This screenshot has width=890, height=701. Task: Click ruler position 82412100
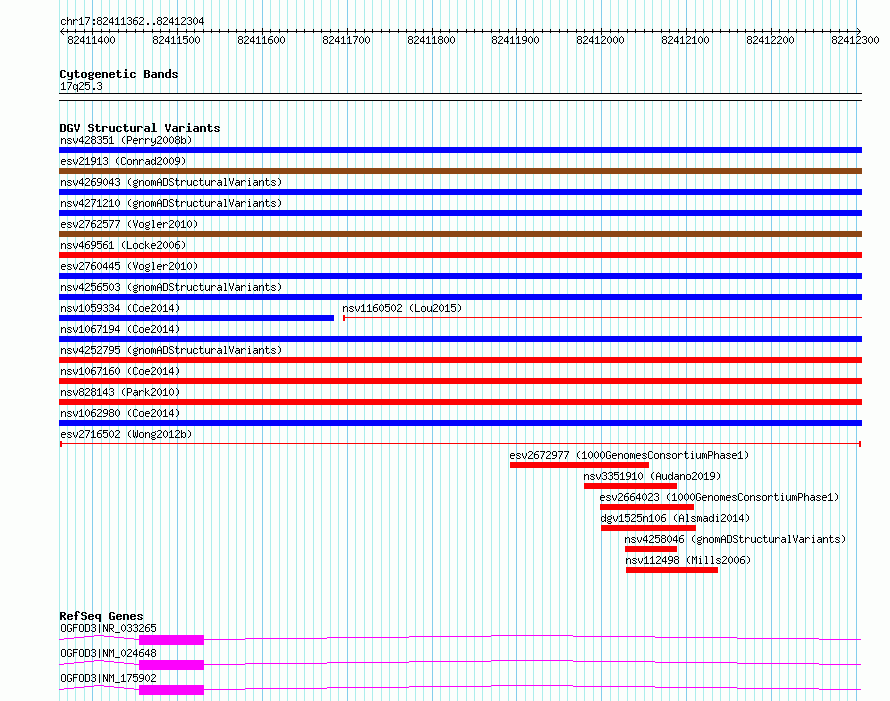[686, 40]
